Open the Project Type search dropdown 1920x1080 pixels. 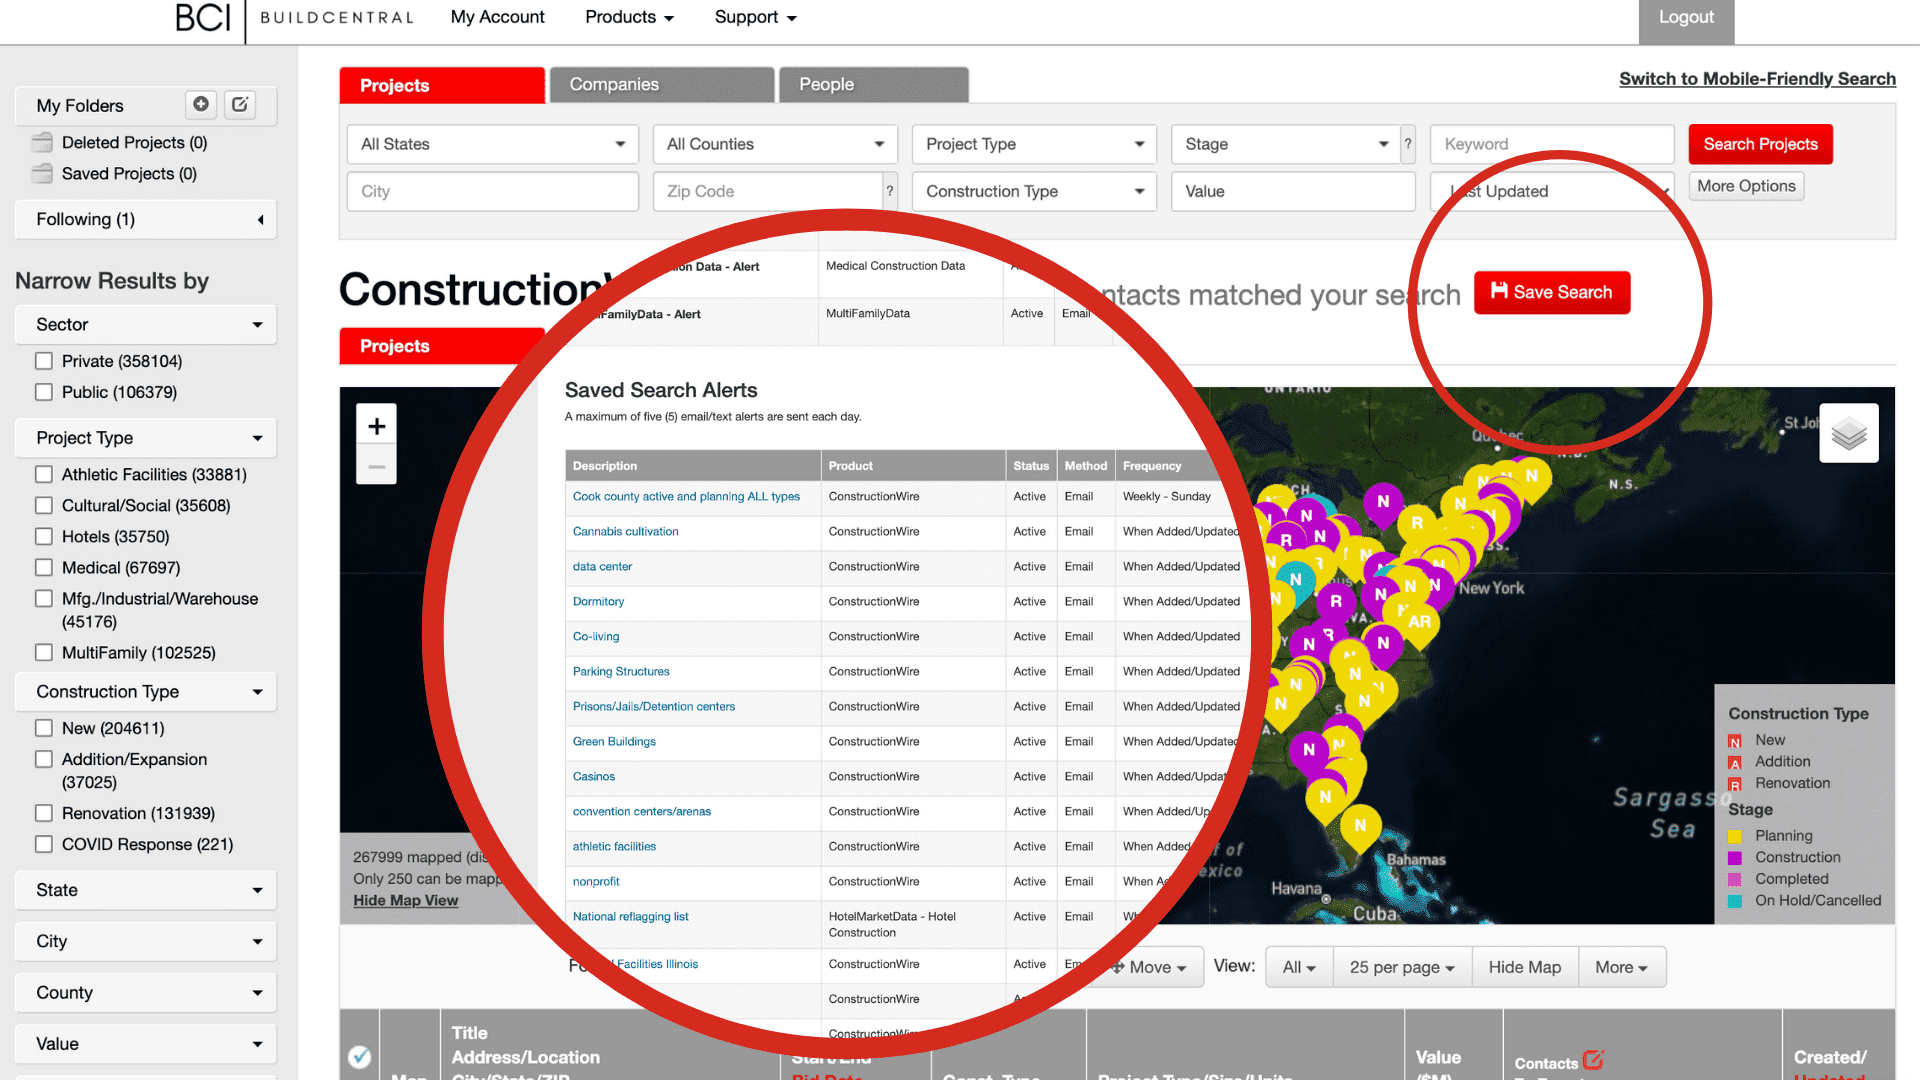[1034, 144]
